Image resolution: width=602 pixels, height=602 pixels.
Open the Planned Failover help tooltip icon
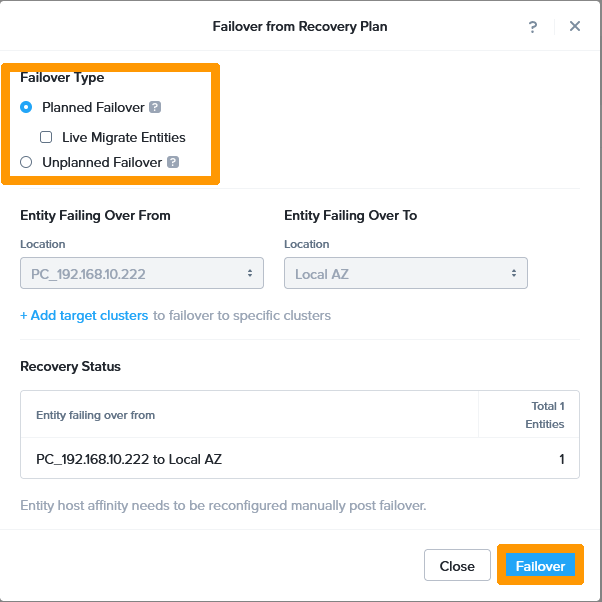[x=155, y=108]
